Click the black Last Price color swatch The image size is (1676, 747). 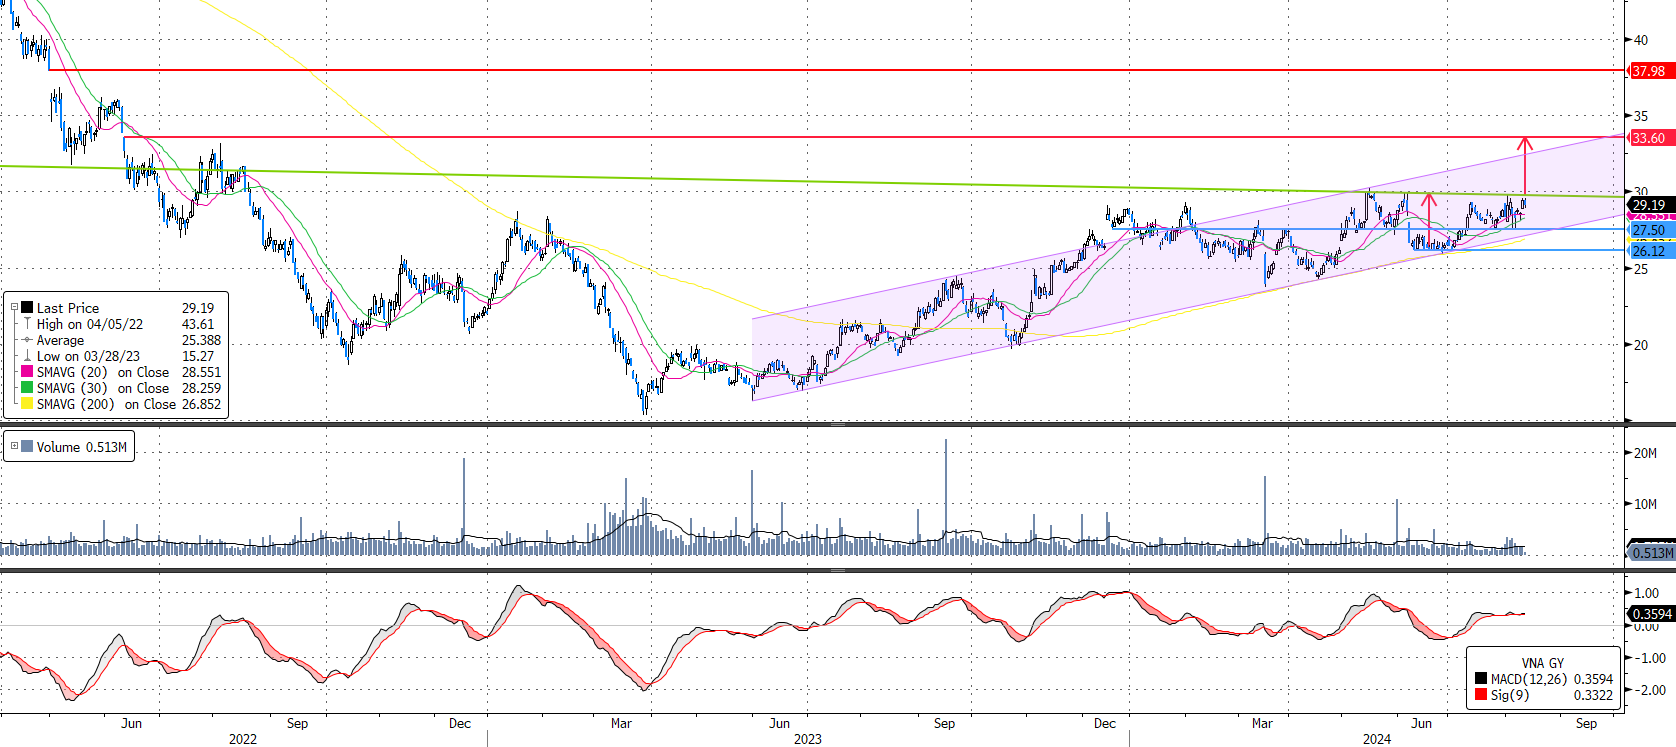(x=27, y=308)
